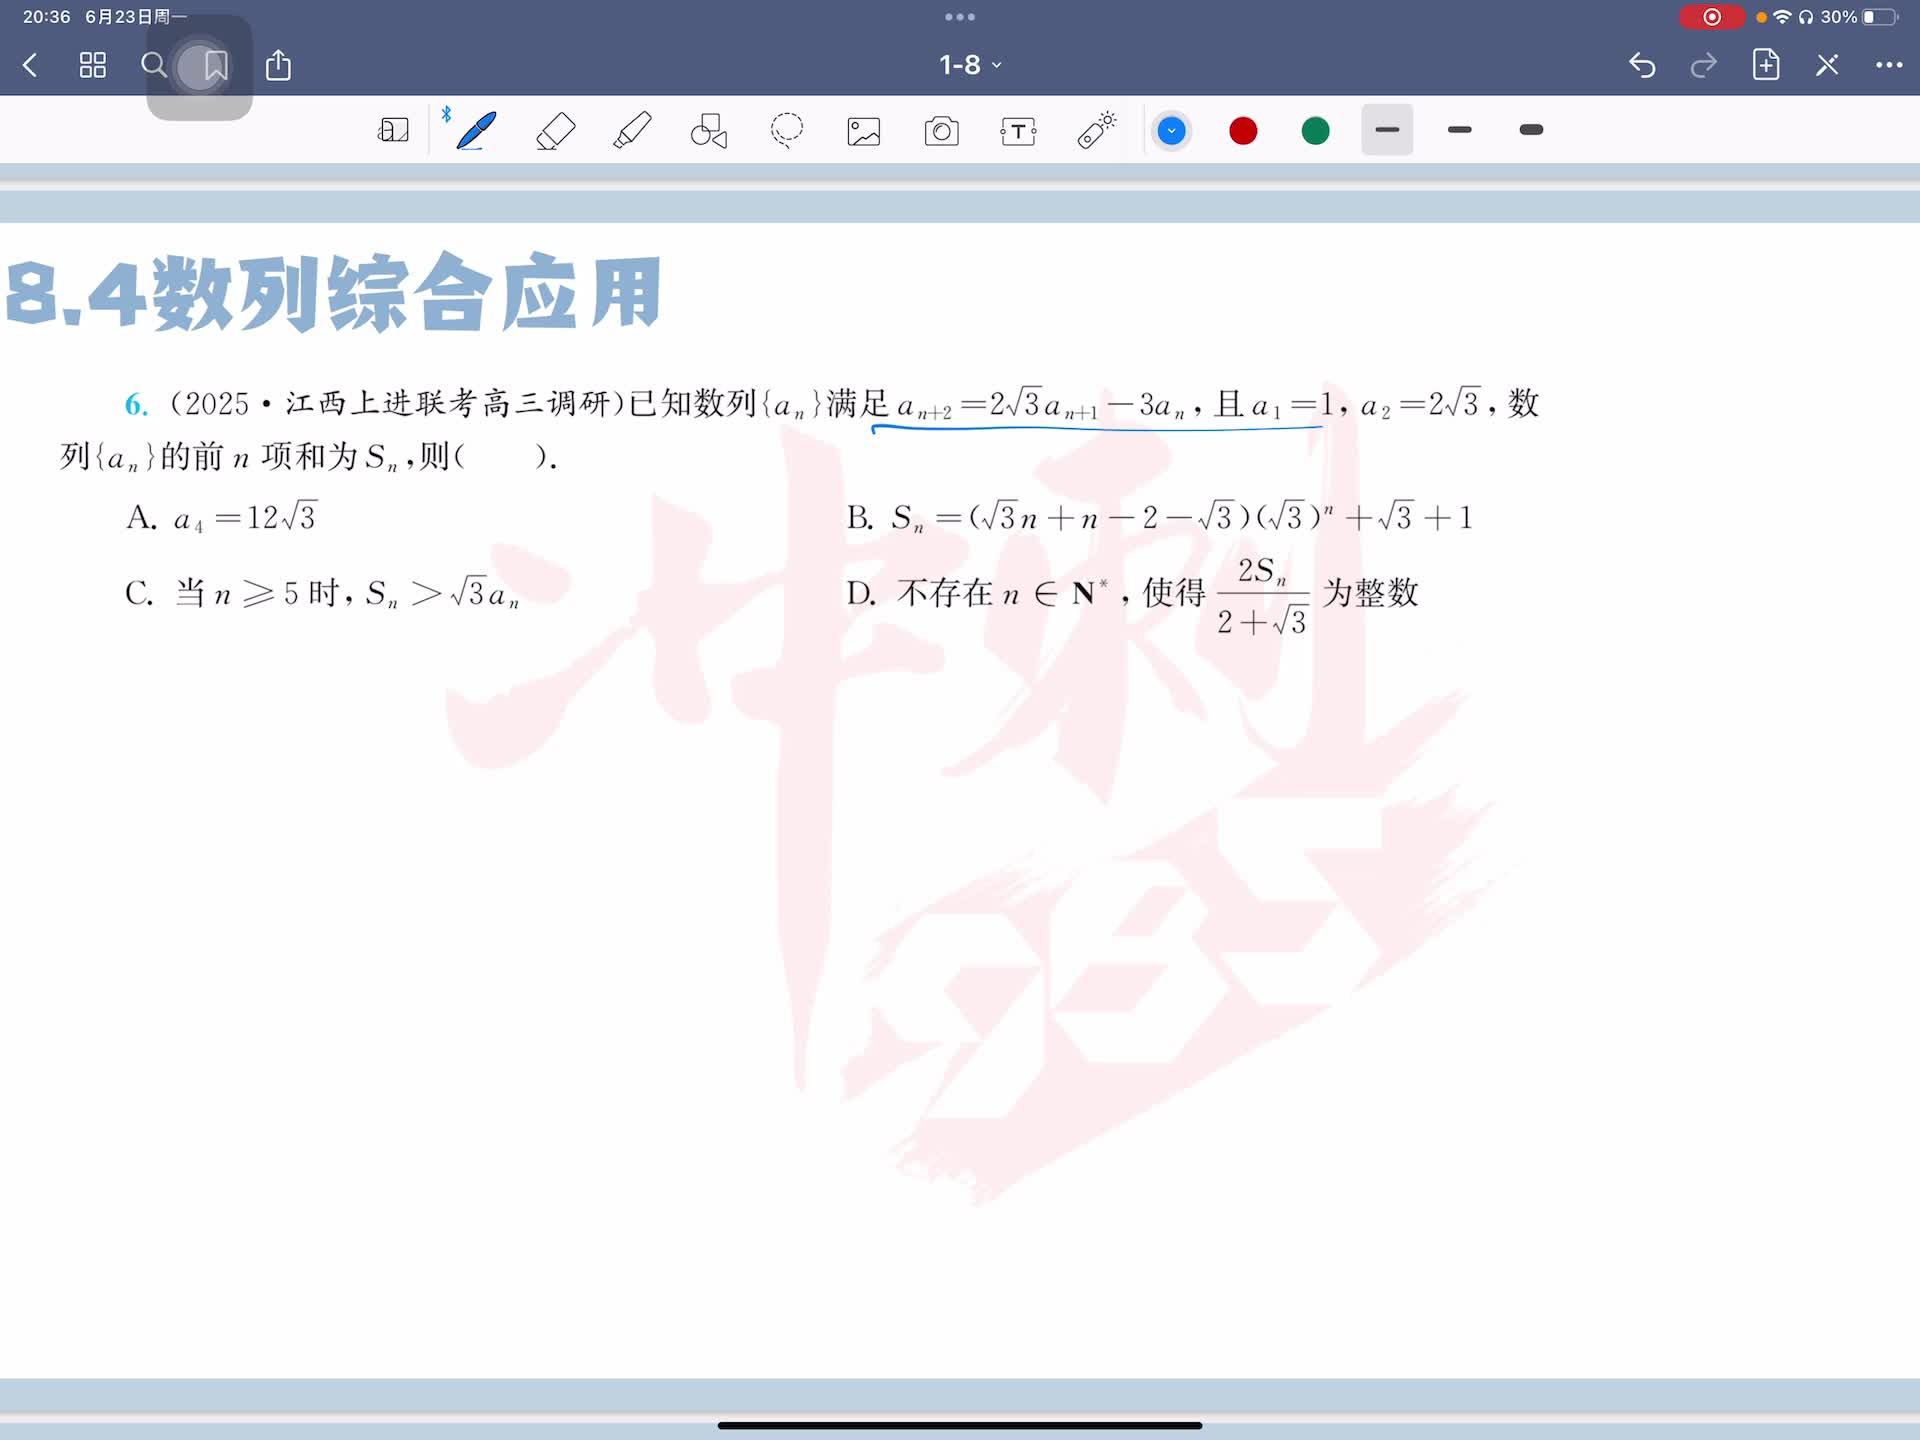
Task: Open the Shapes tool
Action: (x=709, y=131)
